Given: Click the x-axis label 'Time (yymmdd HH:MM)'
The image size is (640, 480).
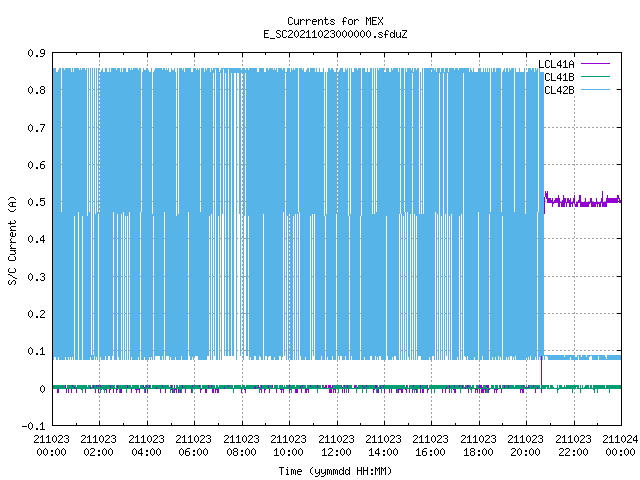Looking at the screenshot, I should 335,471.
